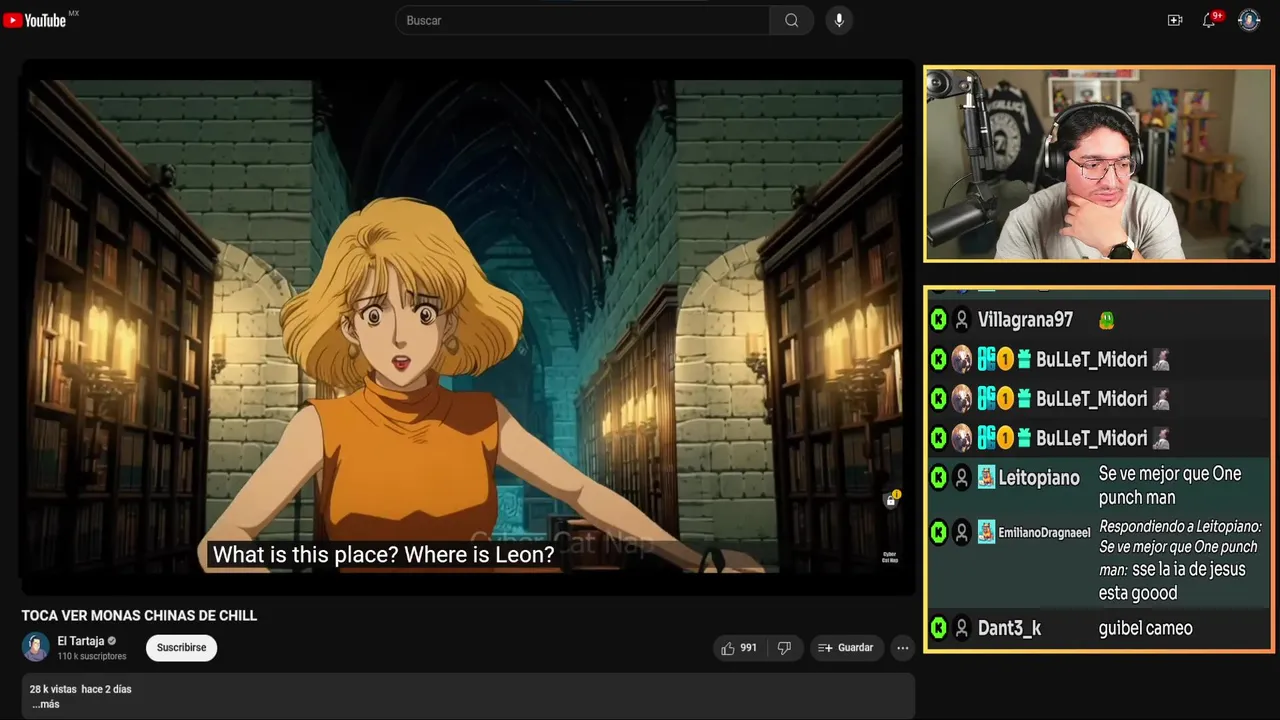Dislike the video thumbs-down icon
The height and width of the screenshot is (720, 1280).
[785, 648]
